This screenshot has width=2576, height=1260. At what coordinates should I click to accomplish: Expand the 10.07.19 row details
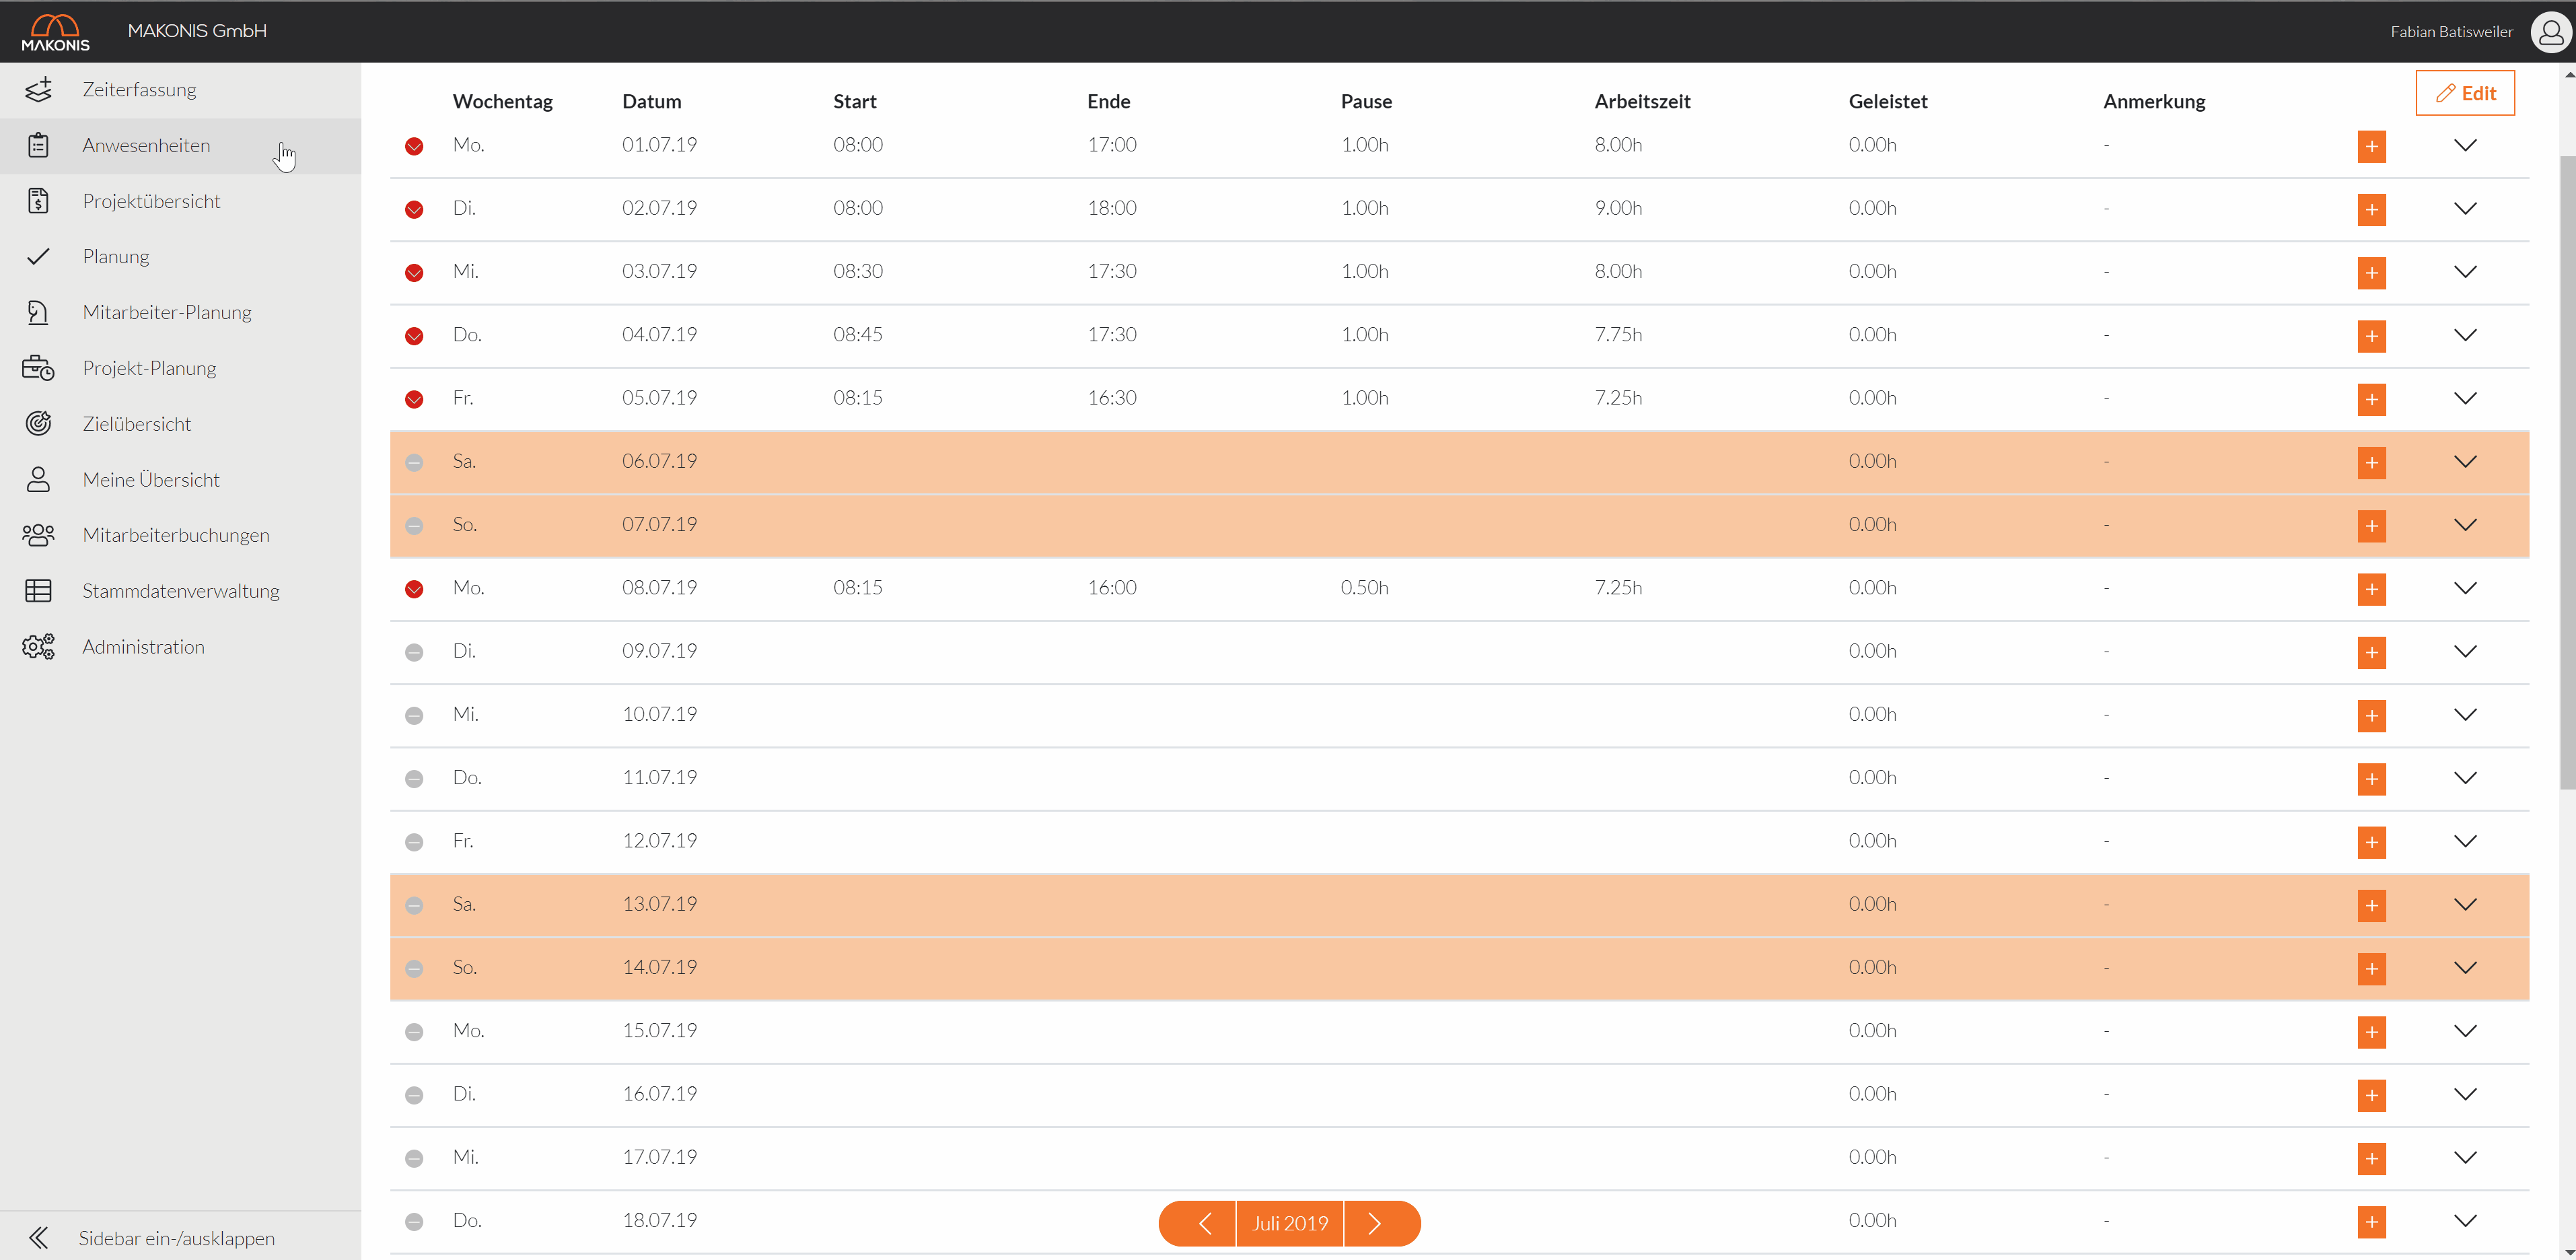tap(2465, 714)
